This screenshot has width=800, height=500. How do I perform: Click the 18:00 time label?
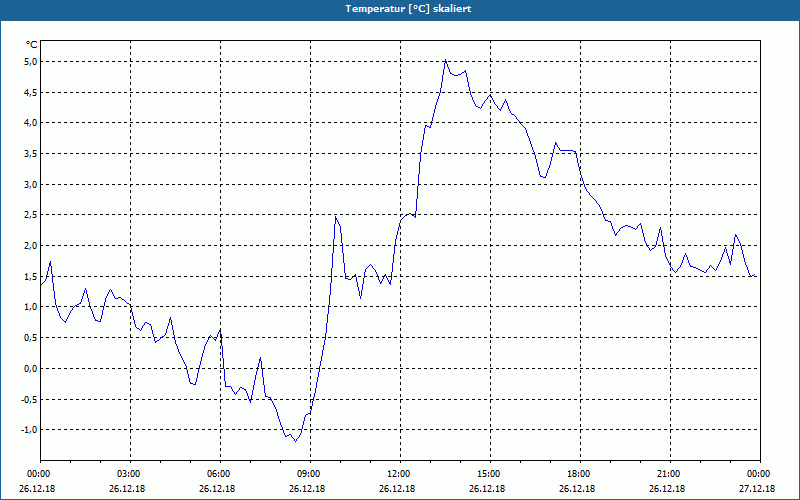click(581, 474)
